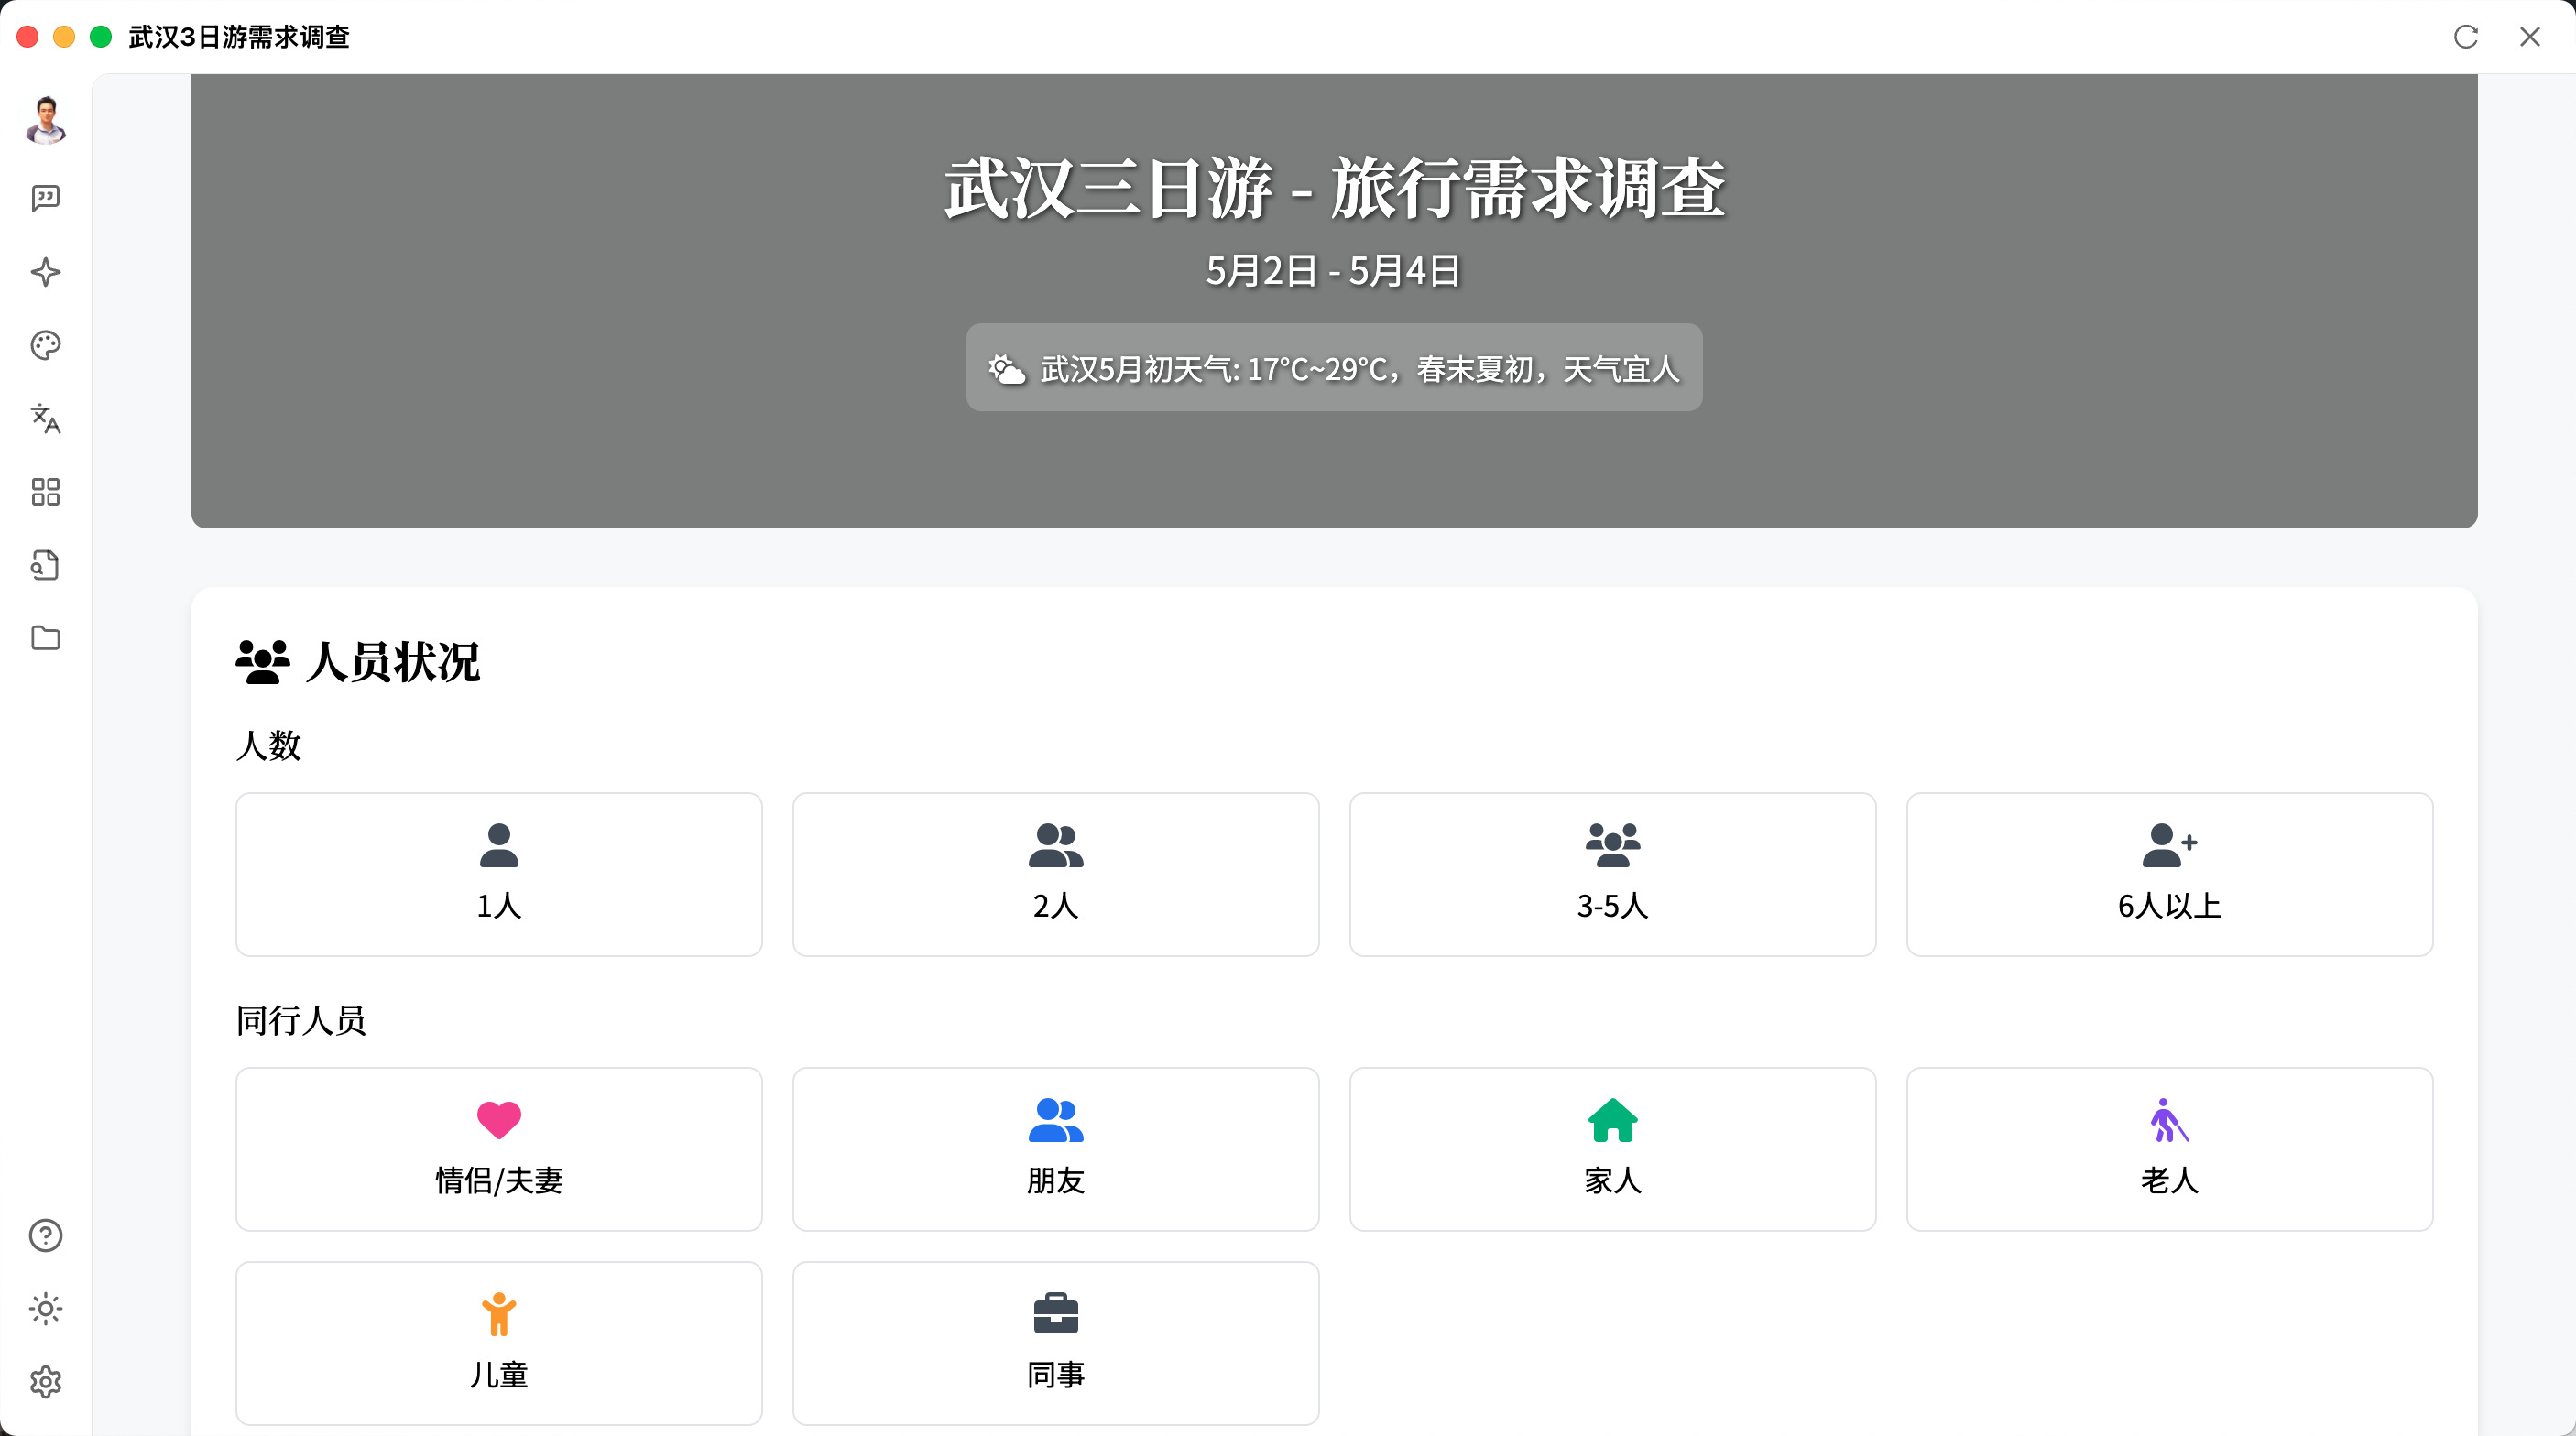This screenshot has height=1436, width=2576.
Task: Open the translate sidebar icon
Action: (x=46, y=419)
